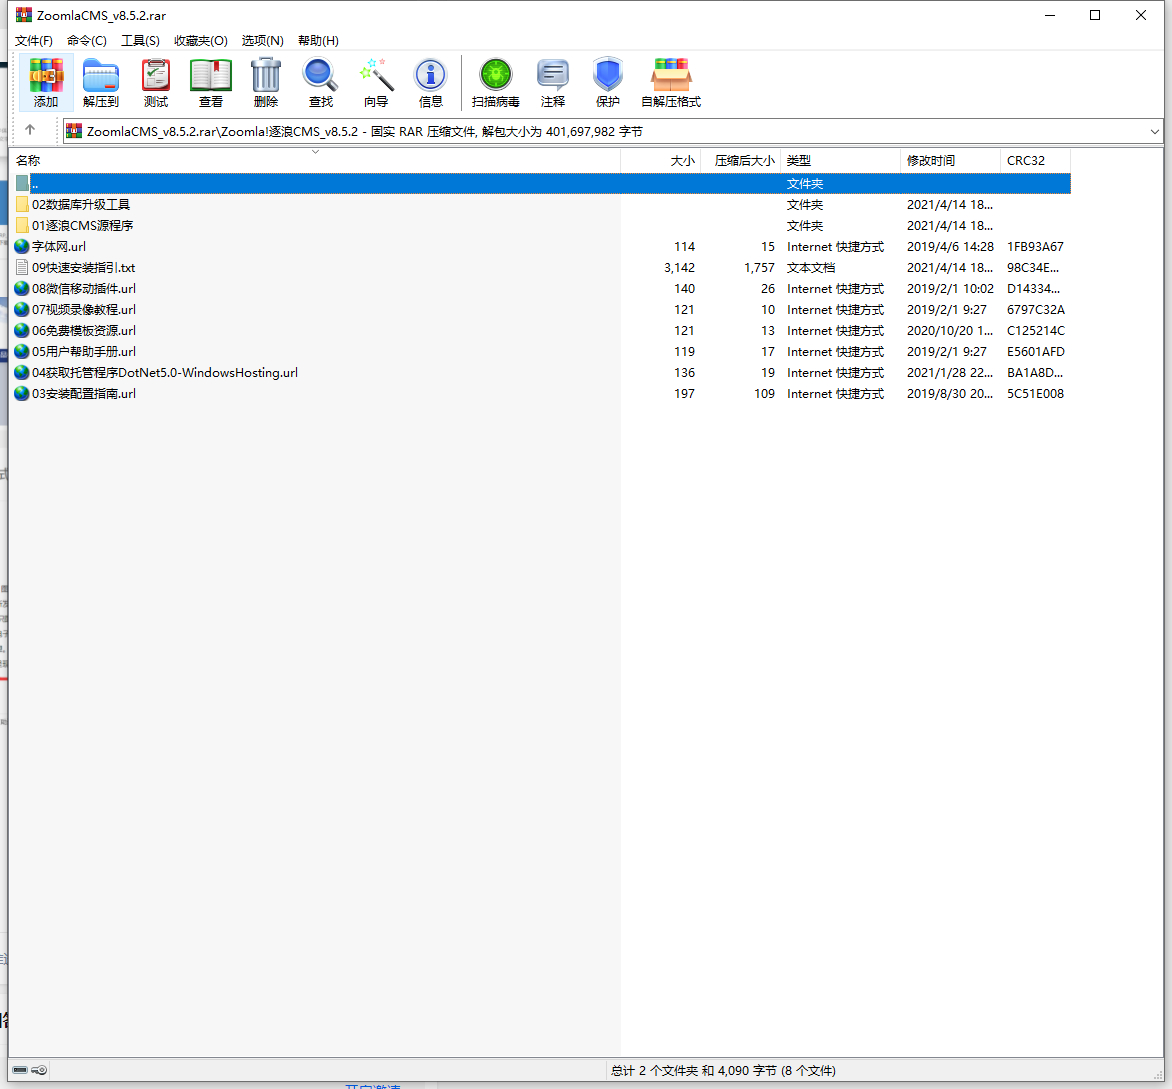Click the Delete (删除) trash icon
This screenshot has height=1089, width=1172.
[x=265, y=83]
